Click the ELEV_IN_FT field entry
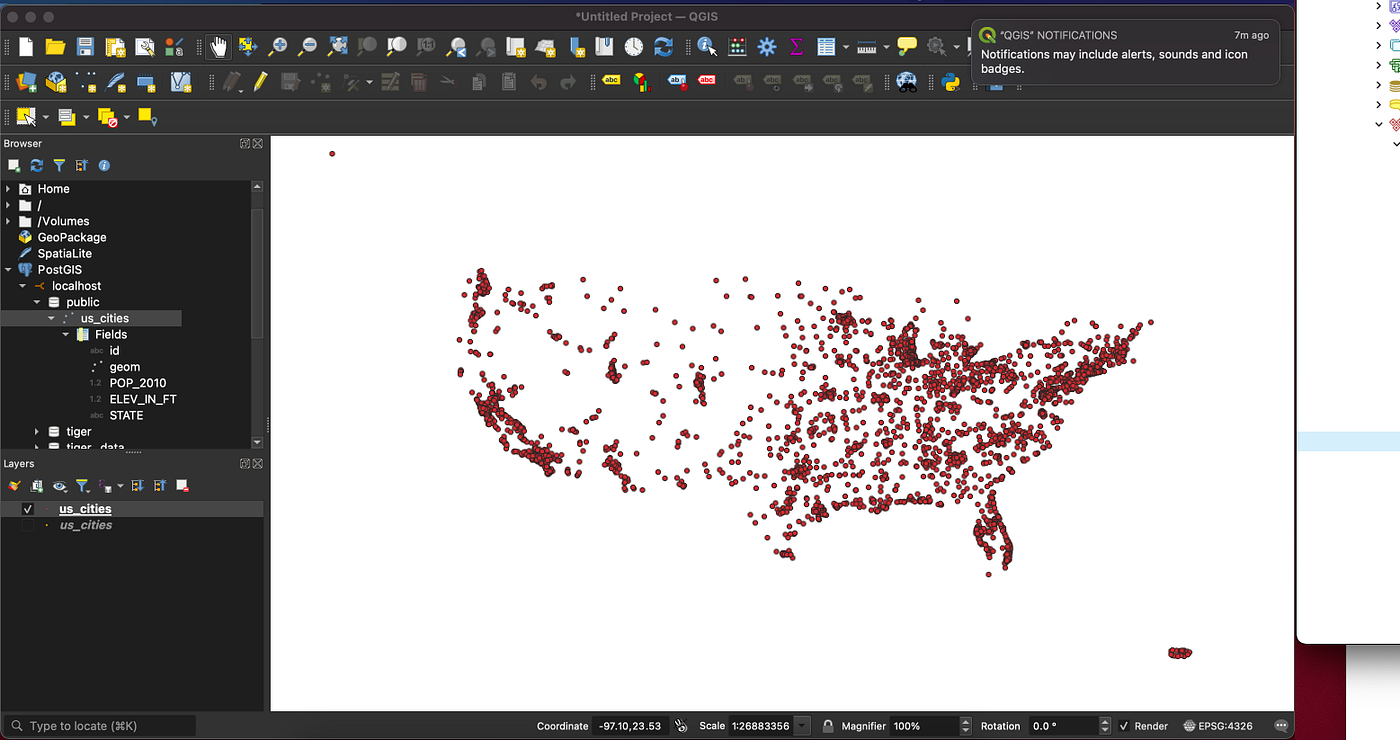Viewport: 1400px width, 740px height. (x=143, y=399)
